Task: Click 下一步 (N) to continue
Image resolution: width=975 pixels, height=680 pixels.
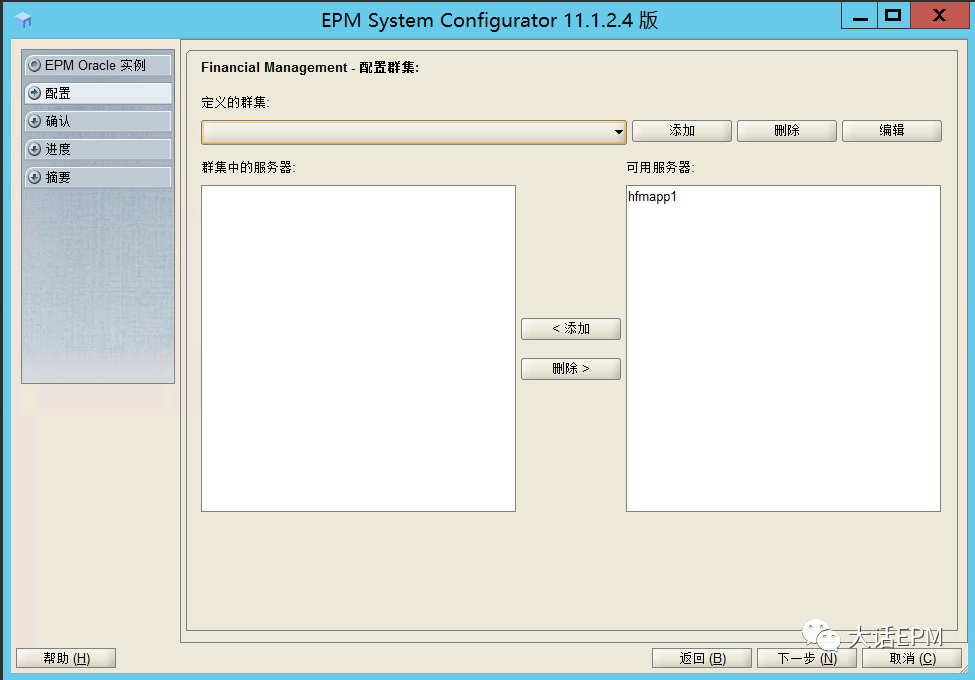Action: pyautogui.click(x=807, y=658)
